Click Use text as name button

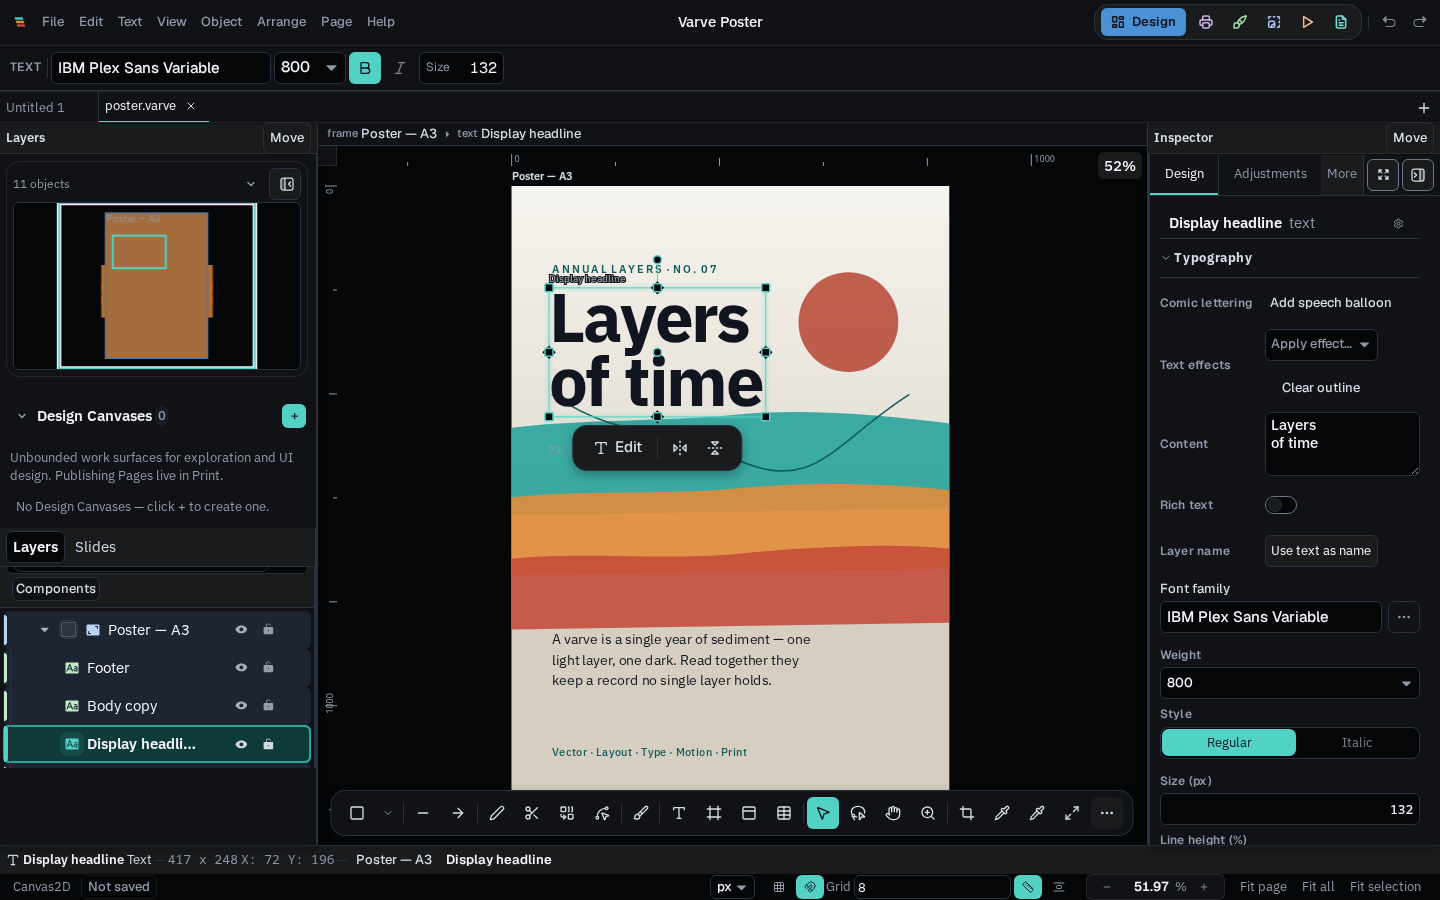[1321, 551]
